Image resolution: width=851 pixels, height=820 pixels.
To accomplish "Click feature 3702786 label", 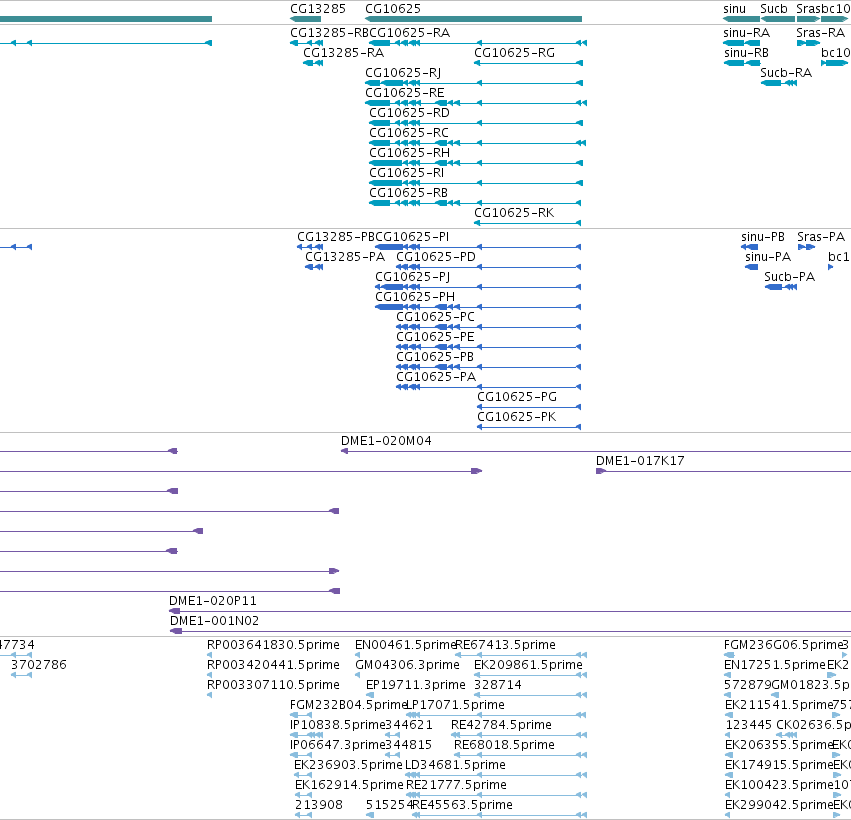I will (x=39, y=665).
